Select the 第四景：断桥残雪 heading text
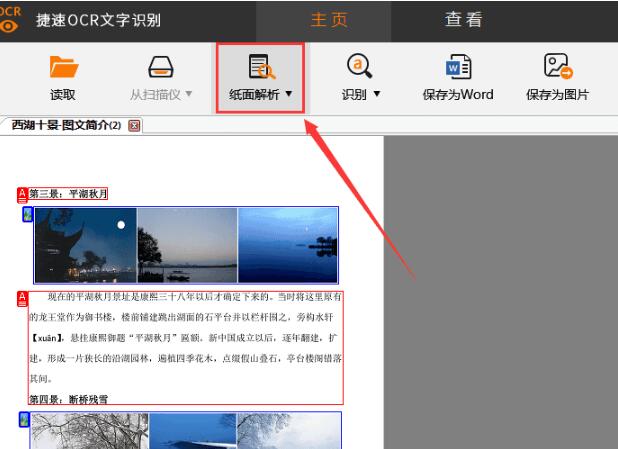618x449 pixels. click(69, 399)
